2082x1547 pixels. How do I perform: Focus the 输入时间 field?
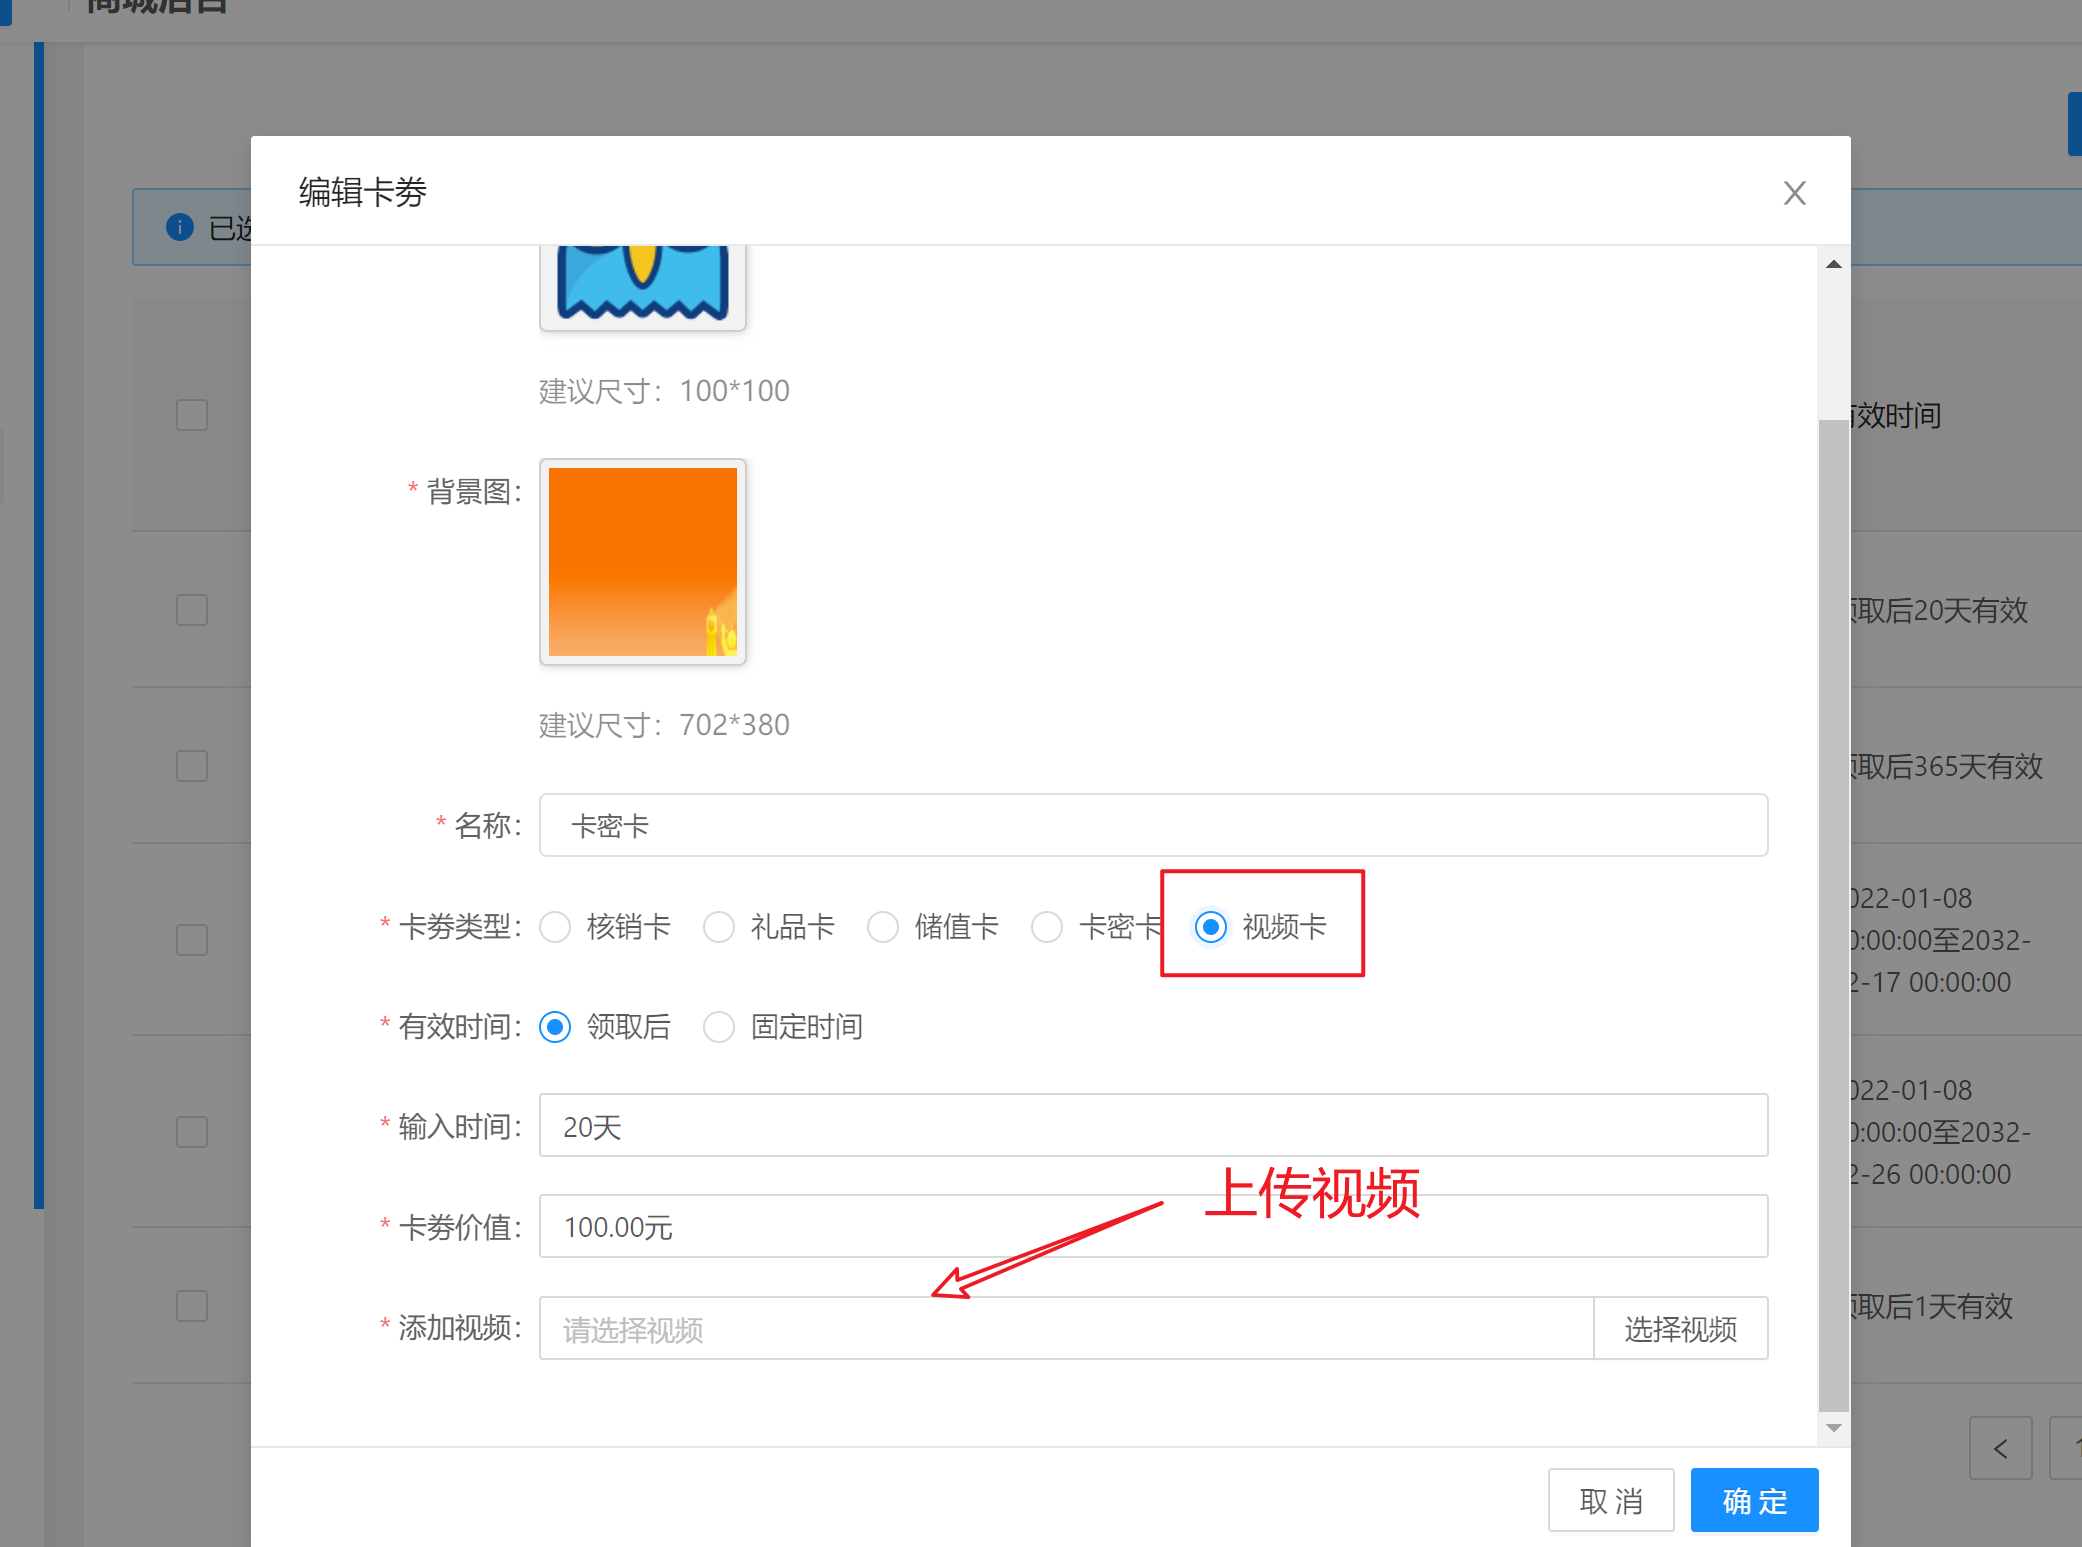click(x=1152, y=1125)
